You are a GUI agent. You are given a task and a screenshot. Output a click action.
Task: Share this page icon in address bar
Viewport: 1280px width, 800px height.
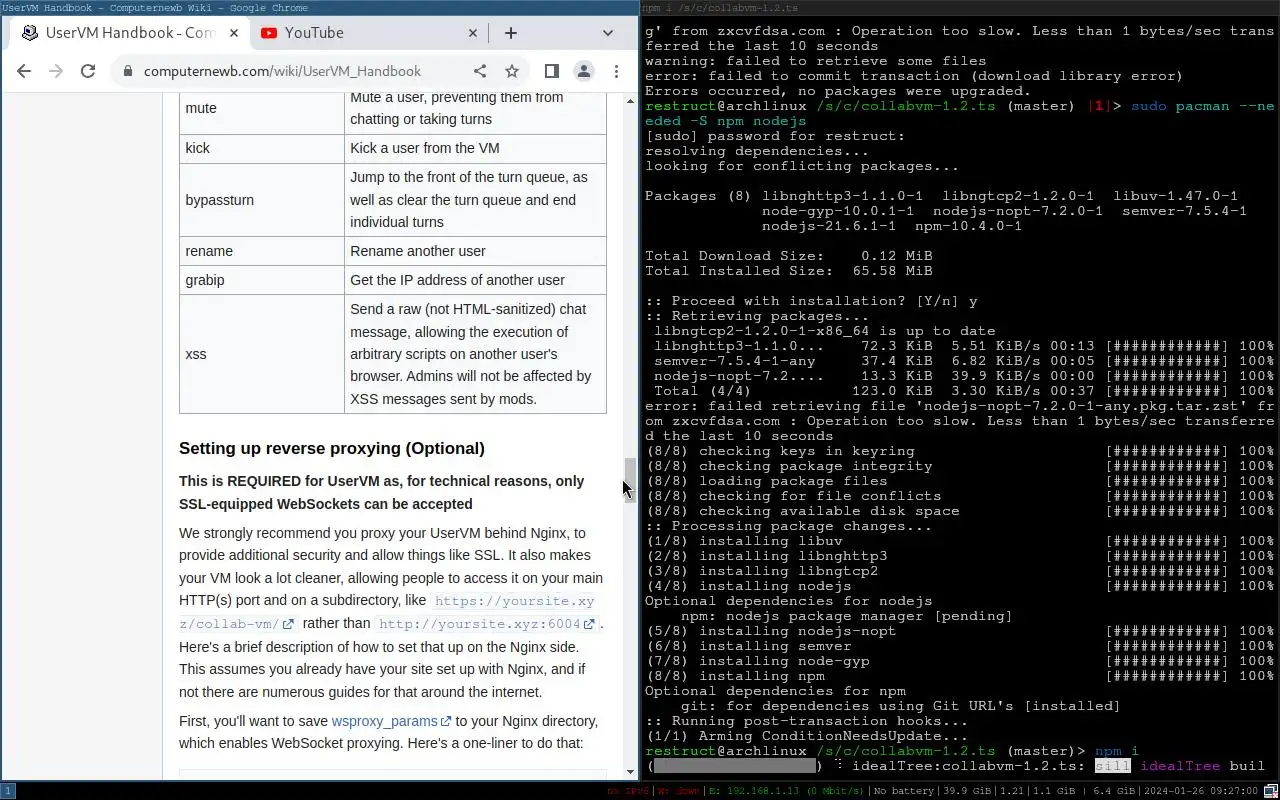pos(480,71)
